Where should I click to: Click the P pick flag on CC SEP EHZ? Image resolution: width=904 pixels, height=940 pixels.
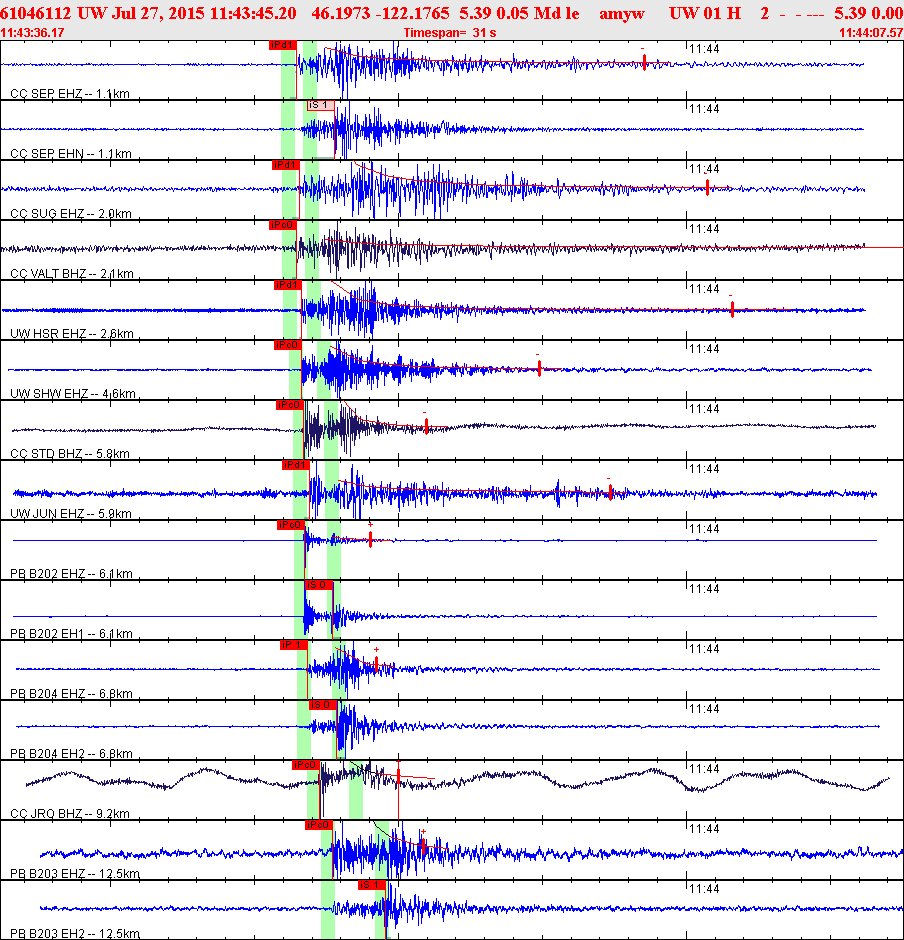pyautogui.click(x=282, y=45)
